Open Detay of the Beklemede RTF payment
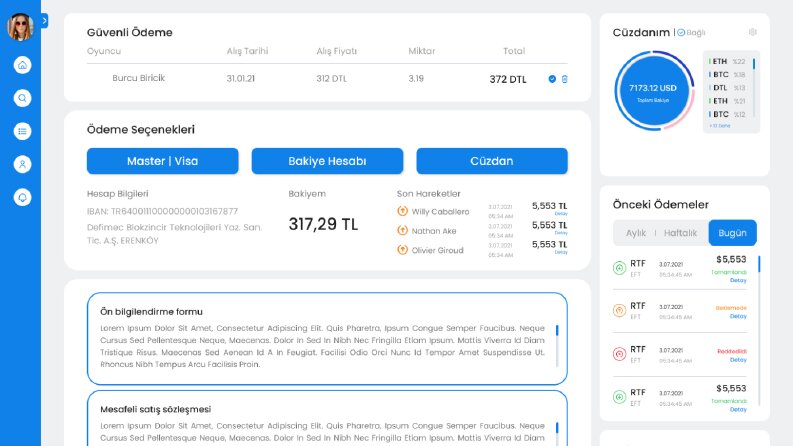The image size is (793, 446). pos(738,316)
